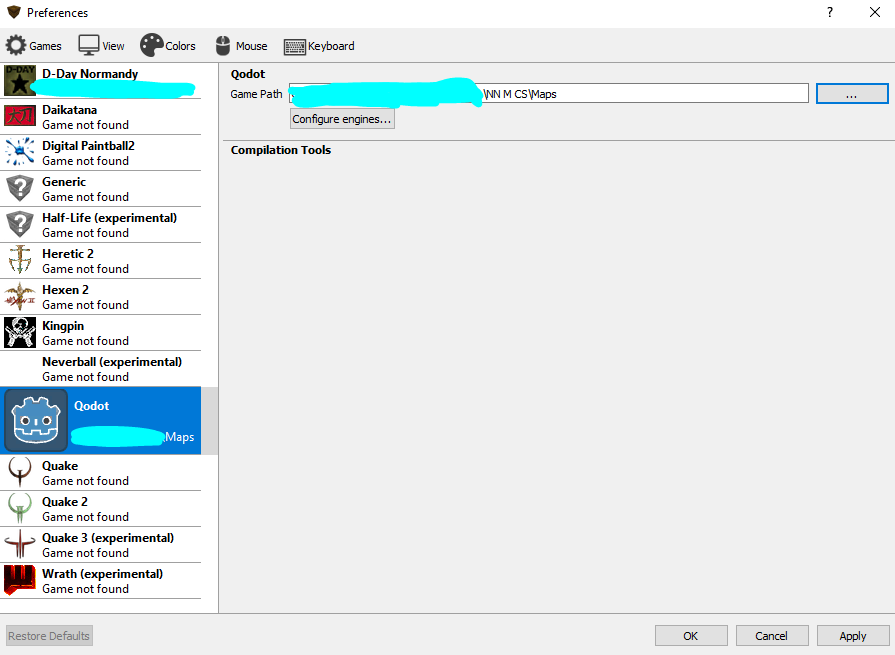This screenshot has width=895, height=655.
Task: Click Configure engines button
Action: pos(342,119)
